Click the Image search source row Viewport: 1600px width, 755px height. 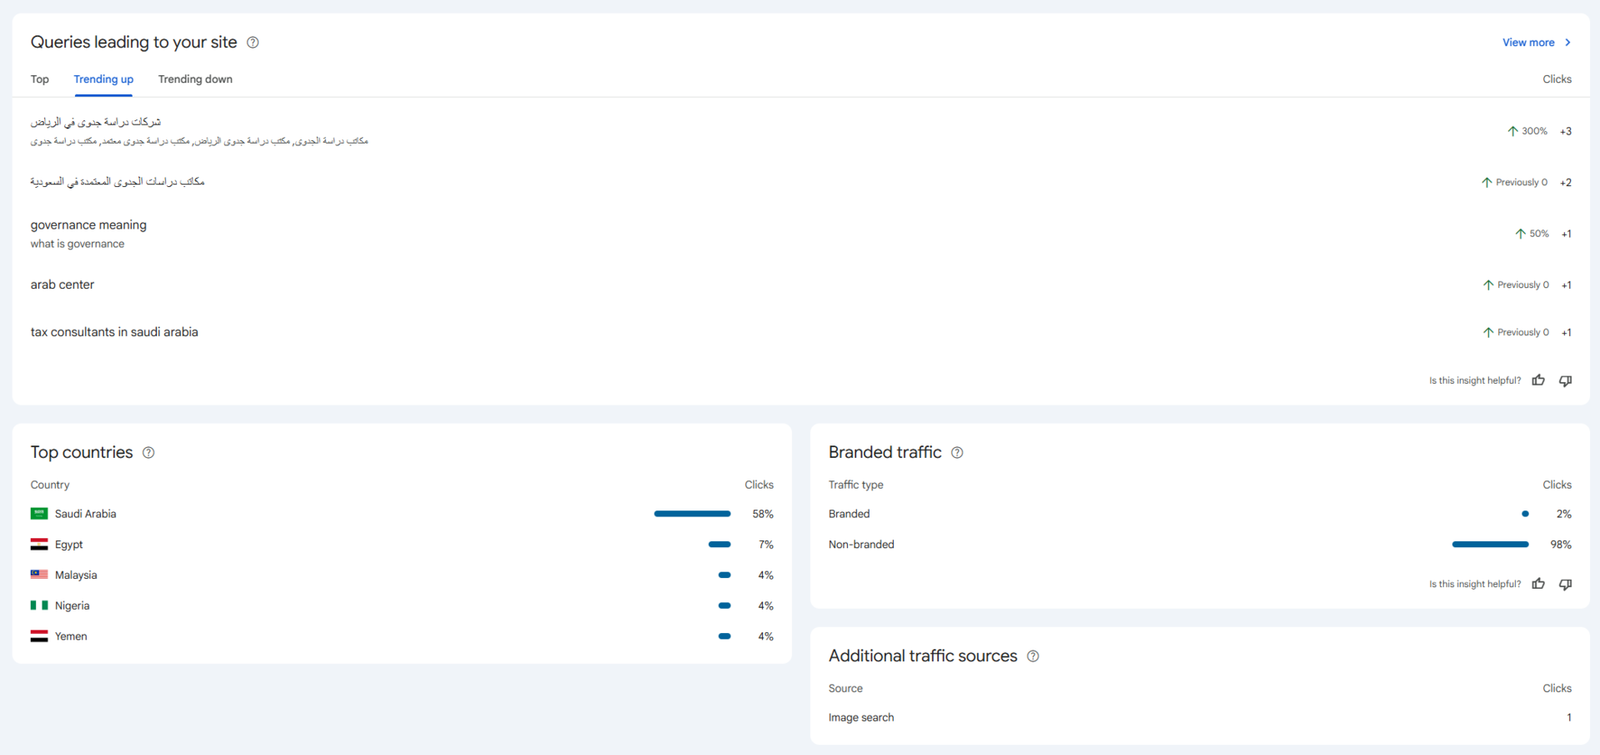click(x=1200, y=718)
